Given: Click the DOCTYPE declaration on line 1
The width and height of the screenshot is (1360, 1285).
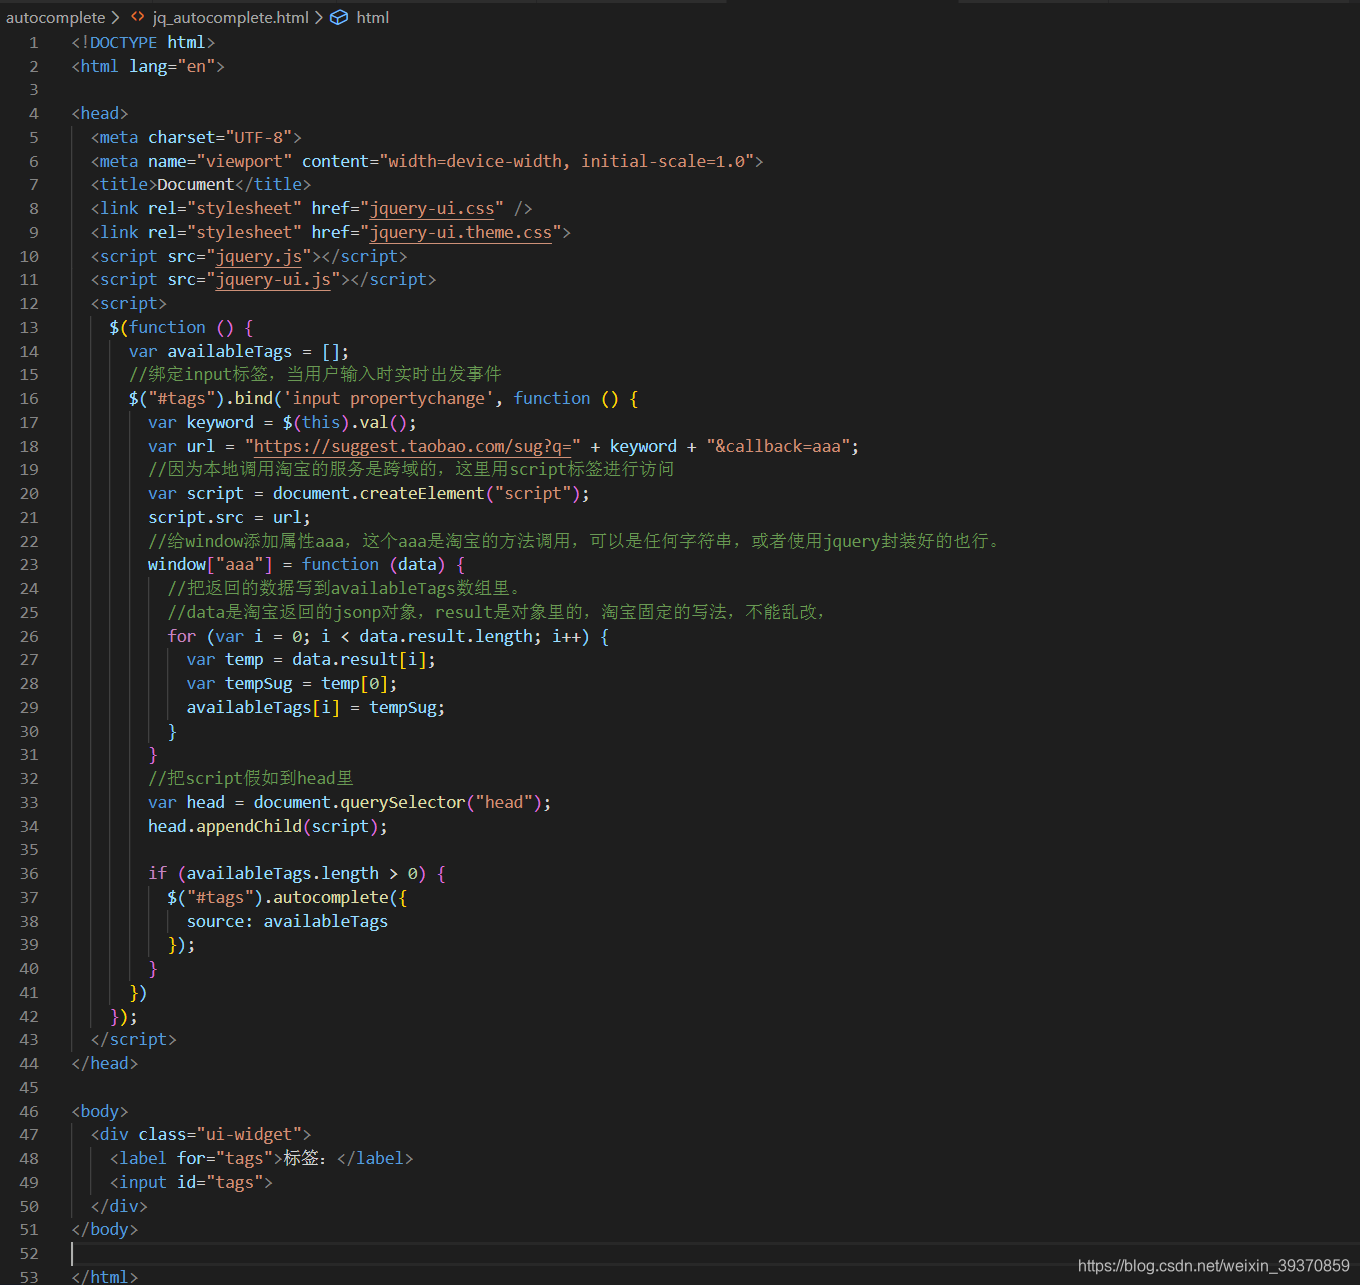Looking at the screenshot, I should pos(143,42).
